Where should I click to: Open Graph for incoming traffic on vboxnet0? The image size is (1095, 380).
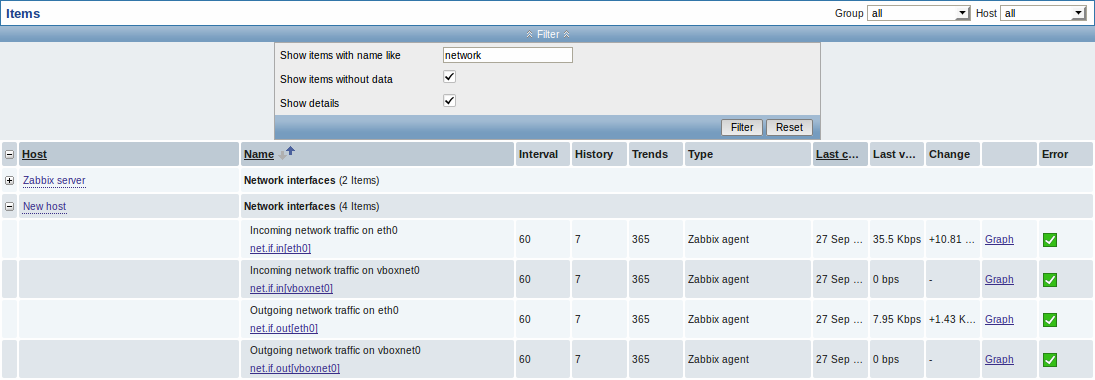(x=999, y=279)
